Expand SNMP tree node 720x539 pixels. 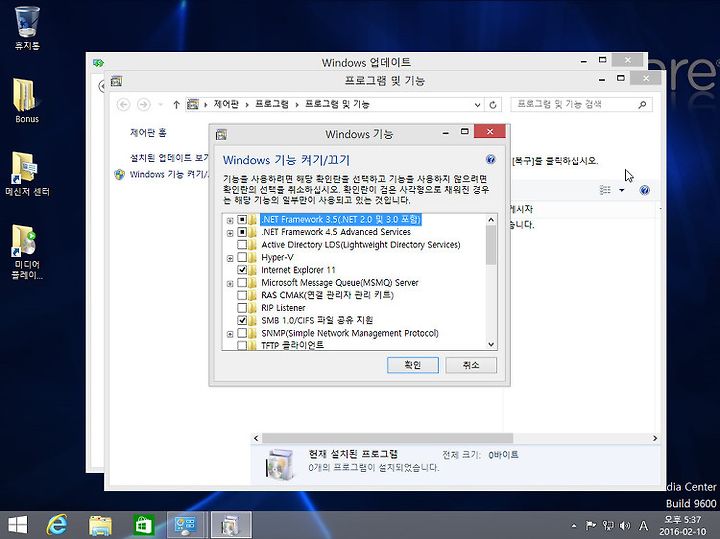coord(230,334)
